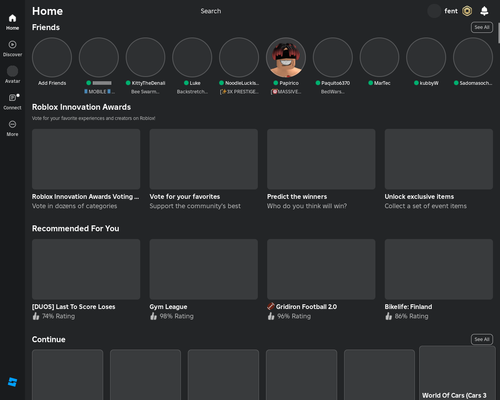Click See All for Continue
Screen dimensions: 500x400
click(482, 339)
